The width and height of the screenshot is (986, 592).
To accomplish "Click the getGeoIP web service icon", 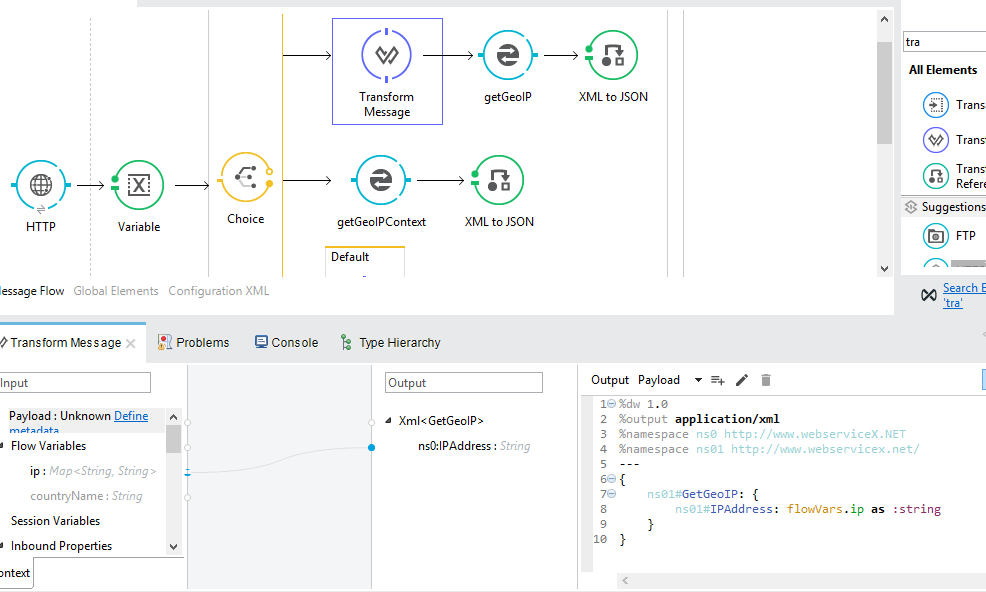I will (x=507, y=56).
